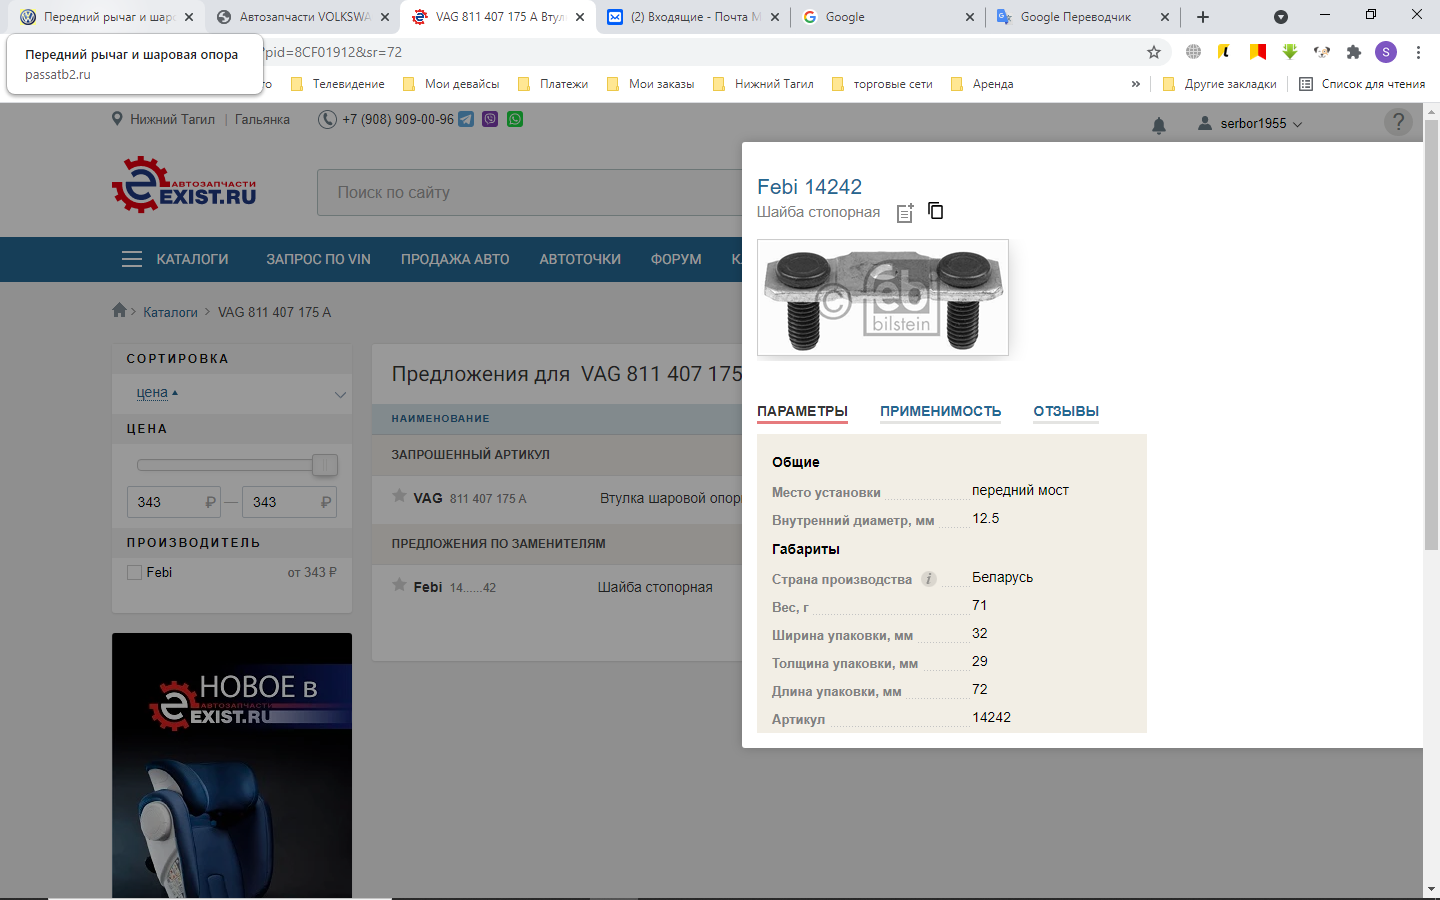Screen dimensions: 1440x900
Task: Click the dog face extension icon
Action: coord(1322,52)
